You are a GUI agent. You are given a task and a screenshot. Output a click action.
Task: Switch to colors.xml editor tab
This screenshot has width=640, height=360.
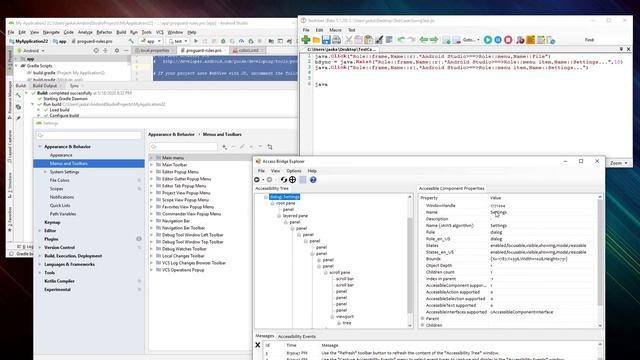pos(248,50)
